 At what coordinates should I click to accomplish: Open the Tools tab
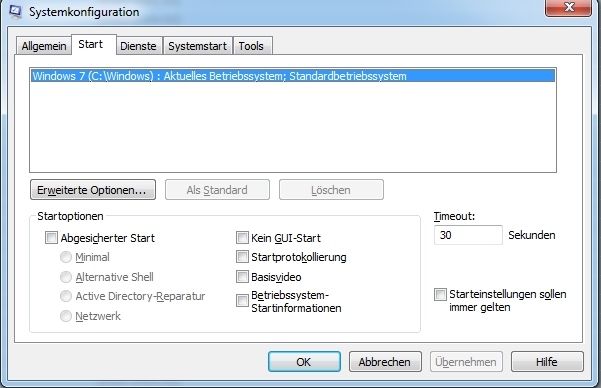coord(252,46)
